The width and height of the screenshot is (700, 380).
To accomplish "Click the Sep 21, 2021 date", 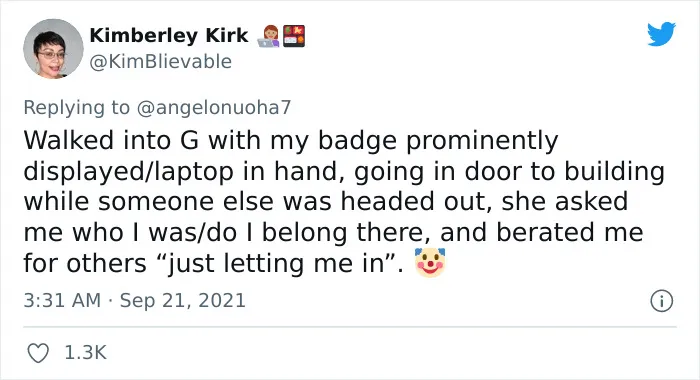I will pos(183,300).
